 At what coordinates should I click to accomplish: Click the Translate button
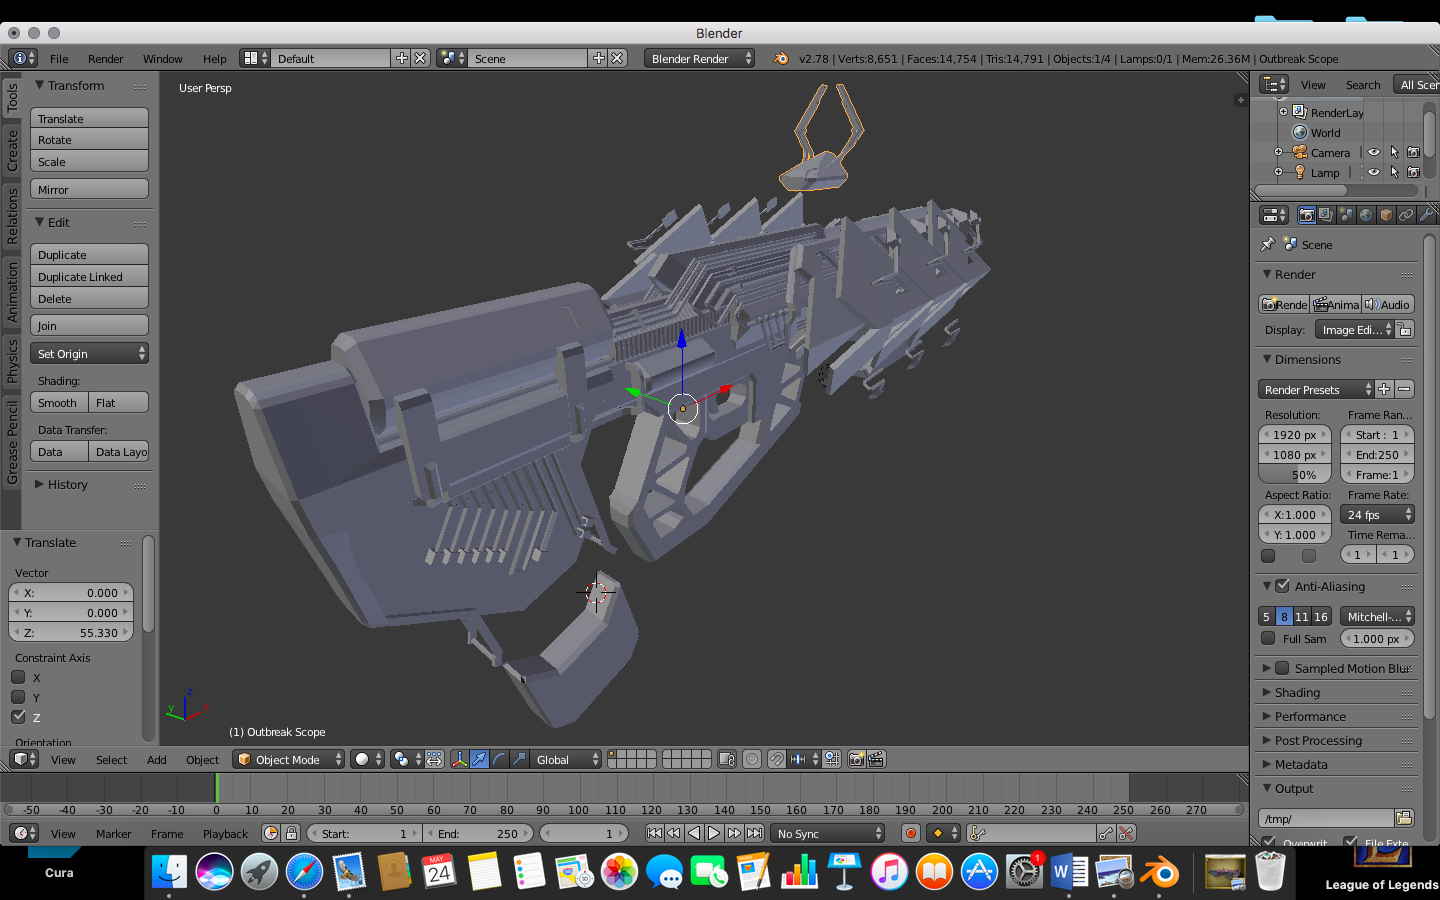[x=89, y=118]
